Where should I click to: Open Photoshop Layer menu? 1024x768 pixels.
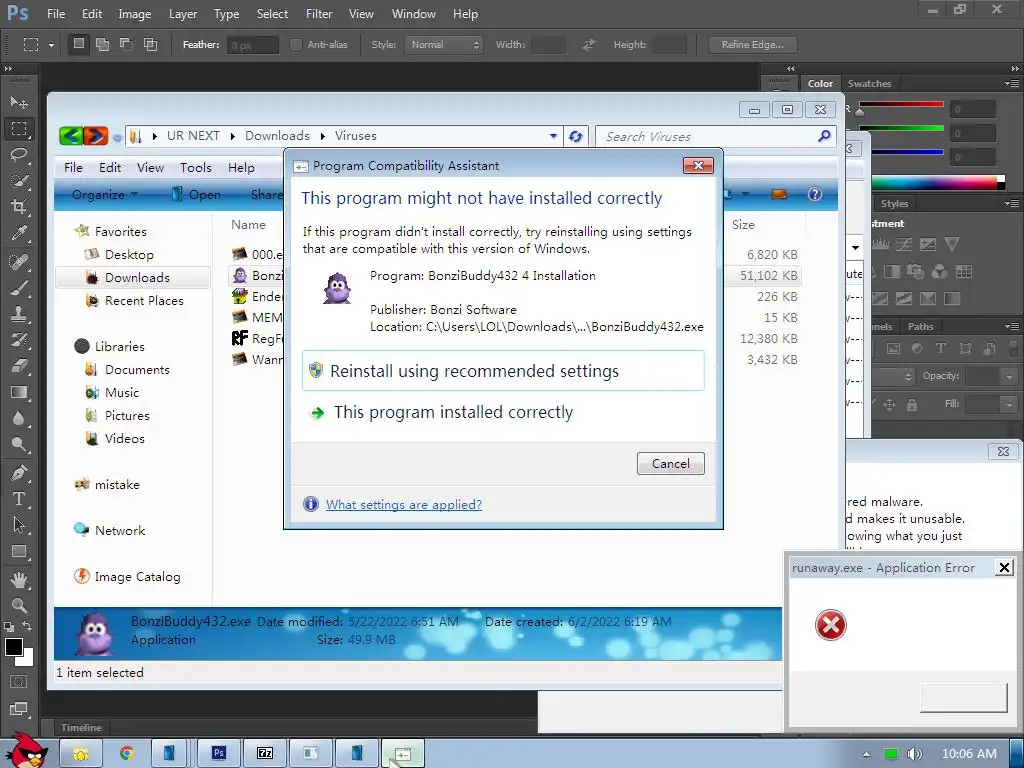tap(183, 14)
